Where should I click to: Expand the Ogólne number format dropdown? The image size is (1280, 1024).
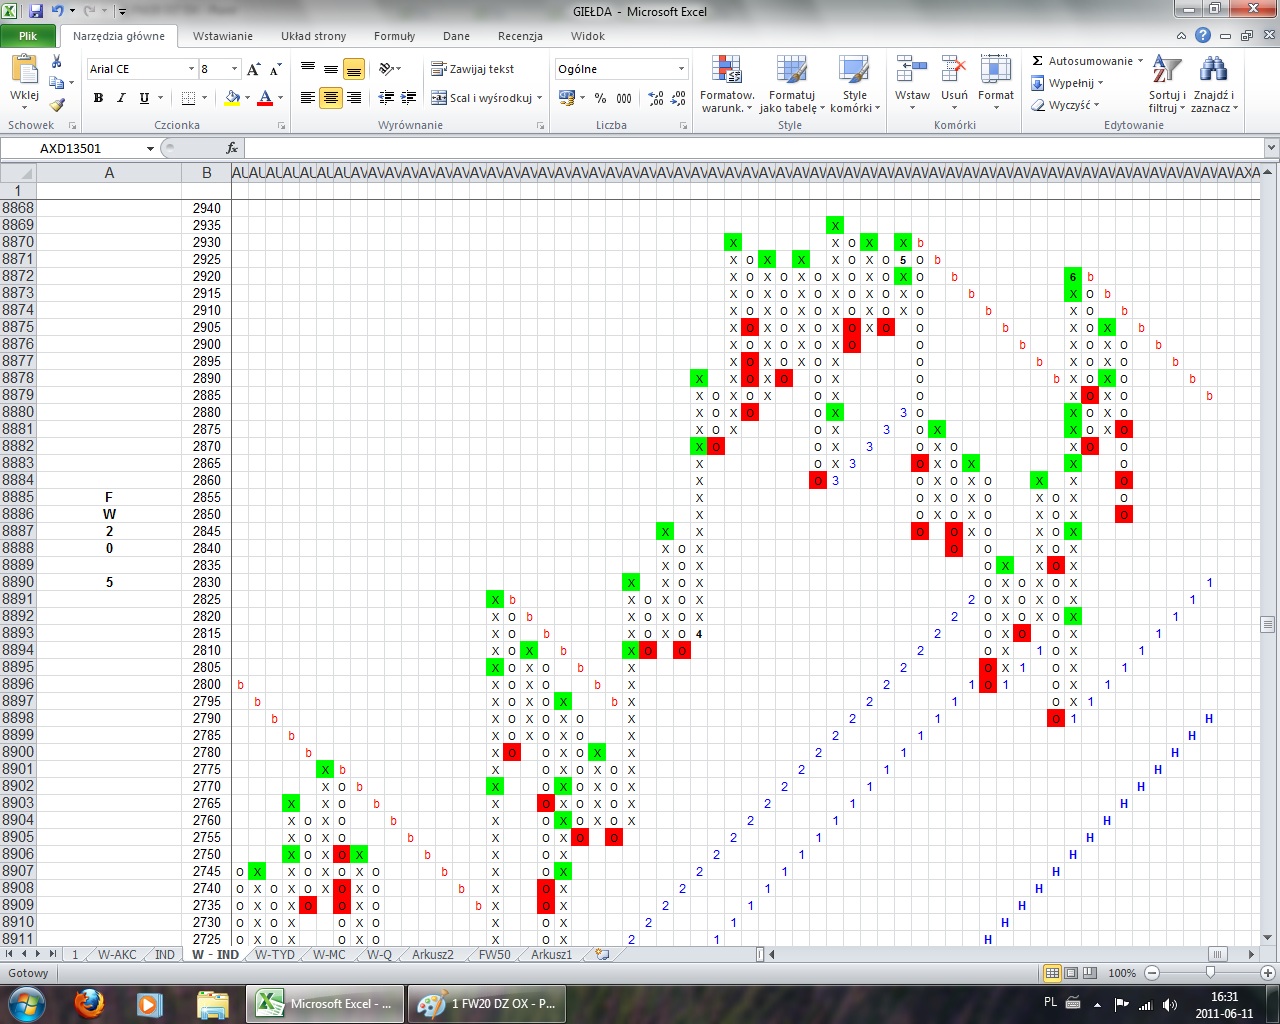(x=681, y=69)
